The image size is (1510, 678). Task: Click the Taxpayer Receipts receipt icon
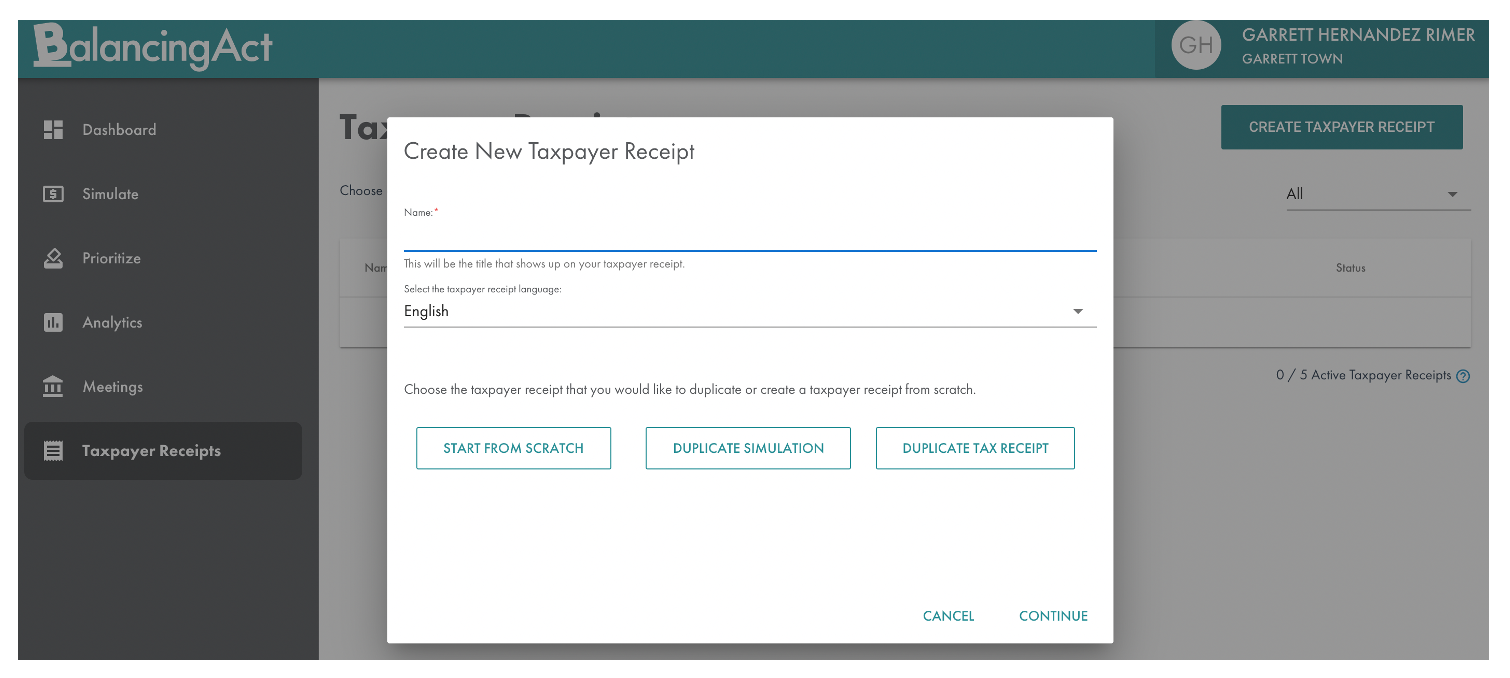coord(54,451)
